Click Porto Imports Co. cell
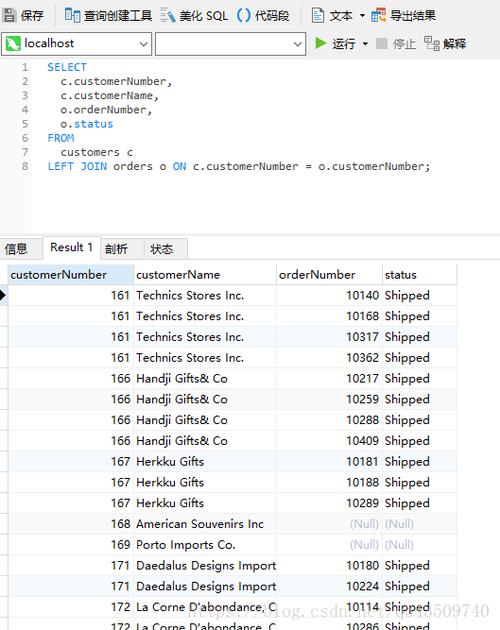Viewport: 500px width, 630px height. pyautogui.click(x=205, y=545)
